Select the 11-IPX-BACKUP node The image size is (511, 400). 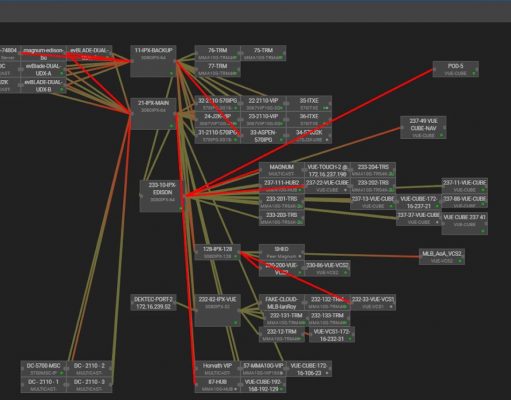(x=153, y=61)
